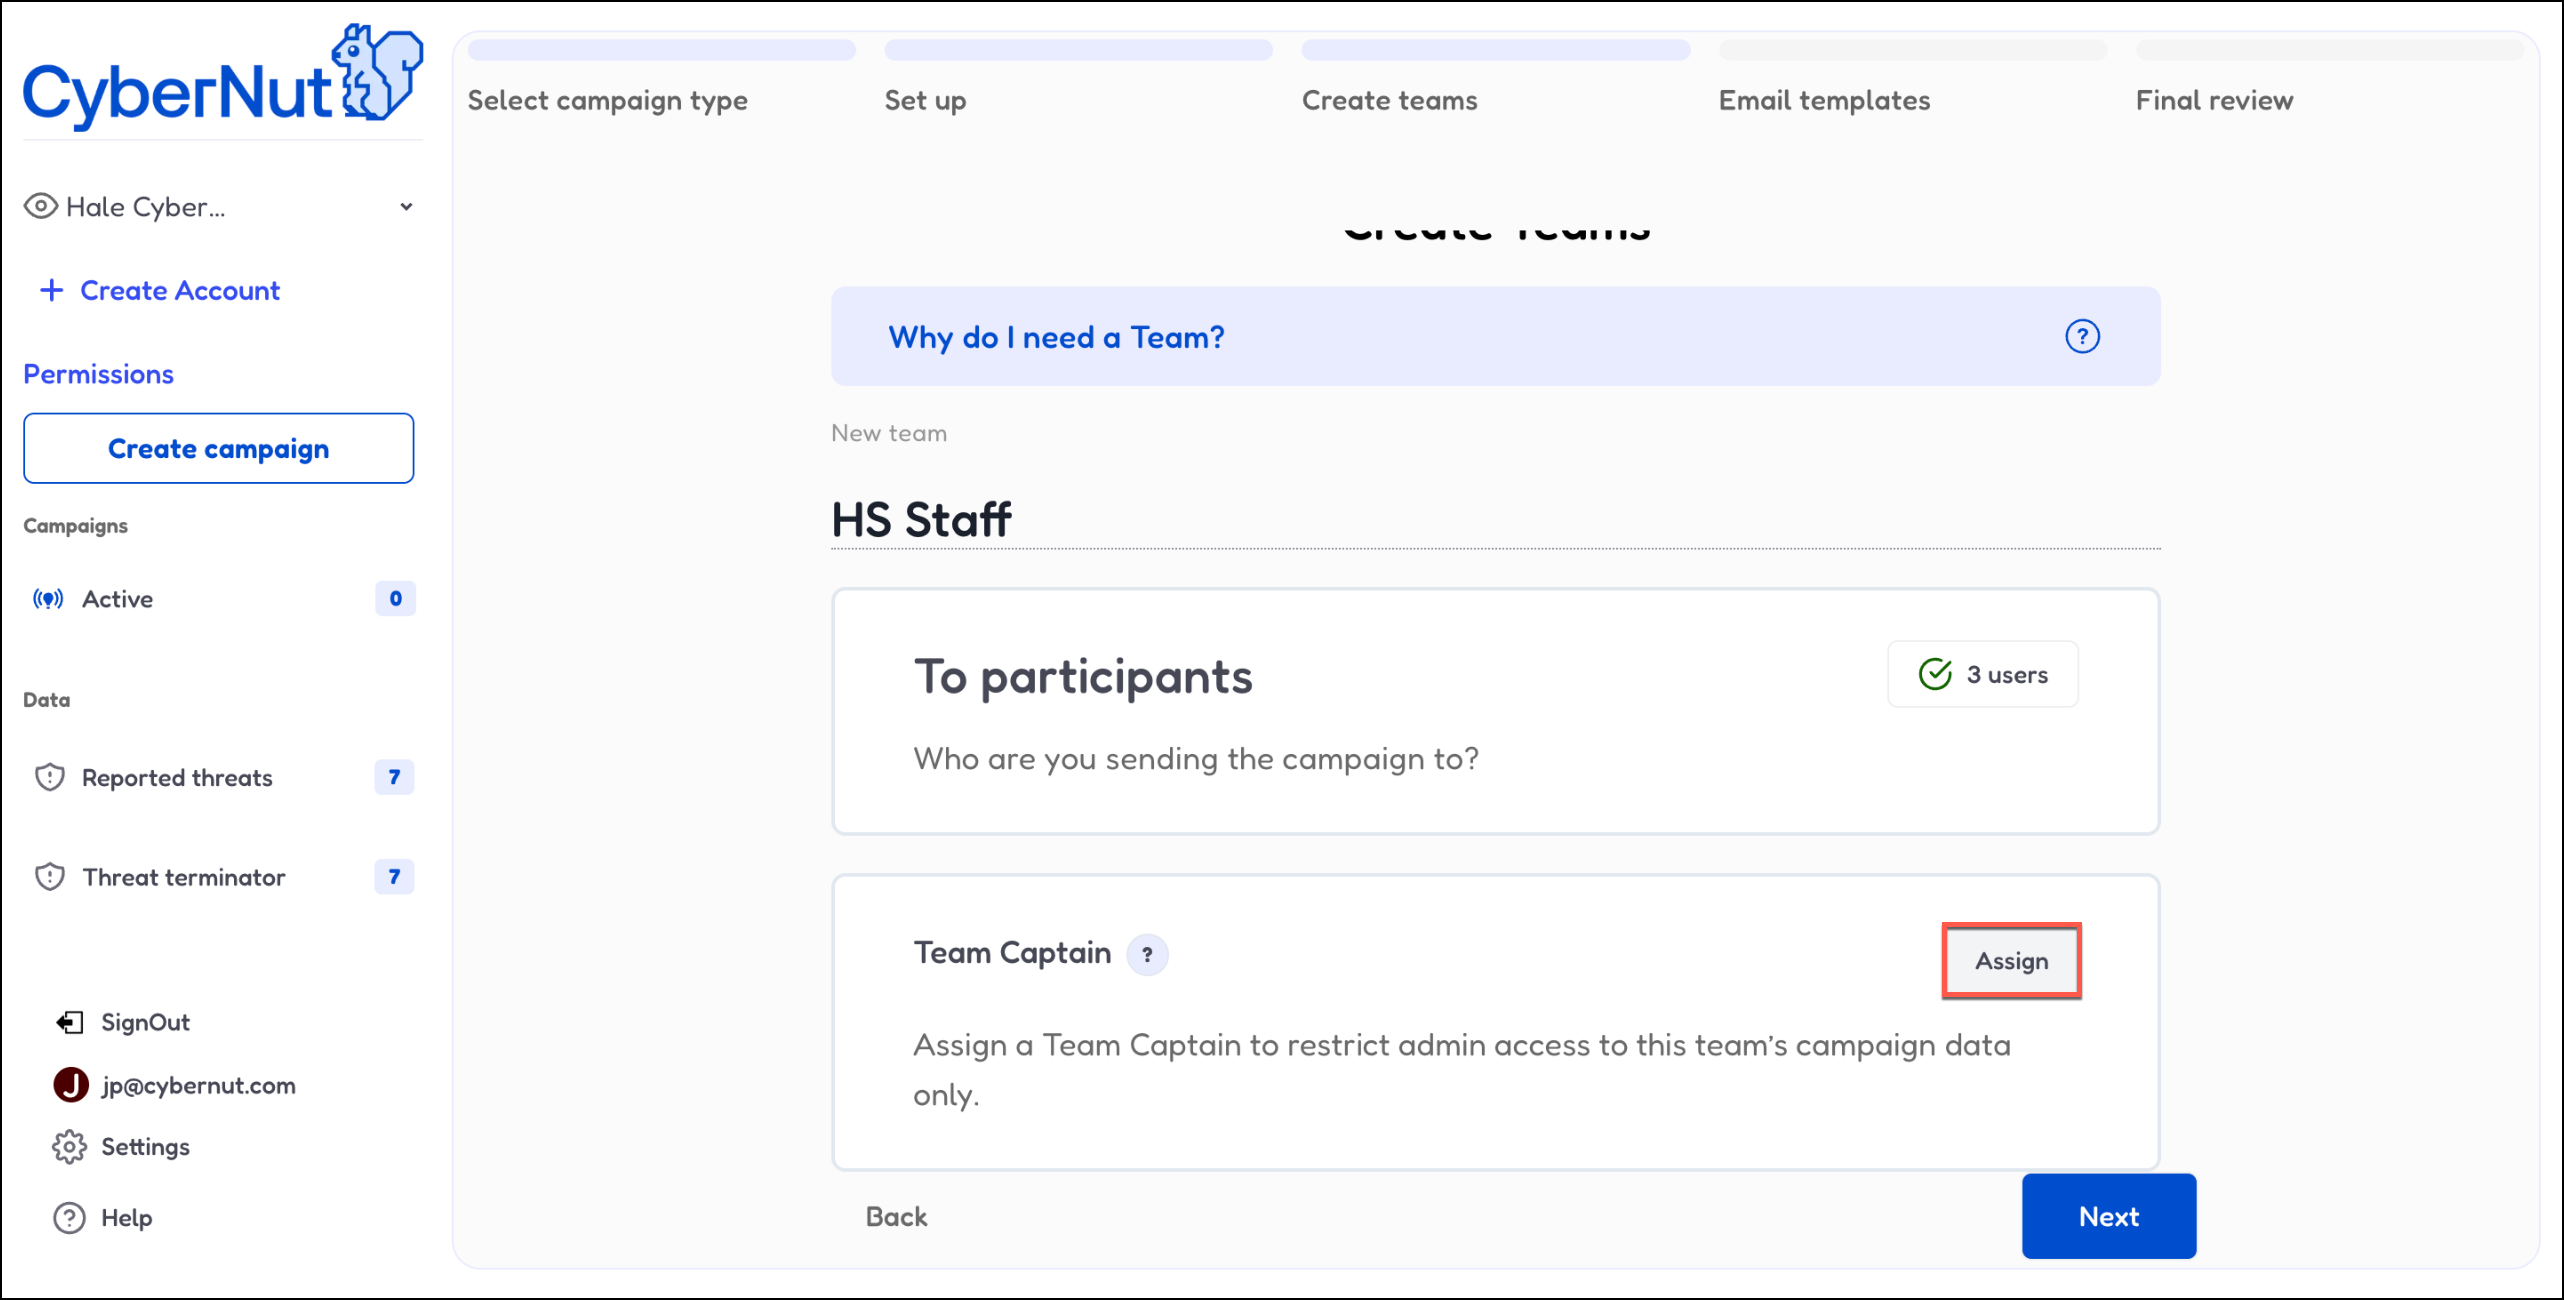Click the Set up progress bar segment
Screen dimensions: 2564x1300
click(x=1077, y=50)
